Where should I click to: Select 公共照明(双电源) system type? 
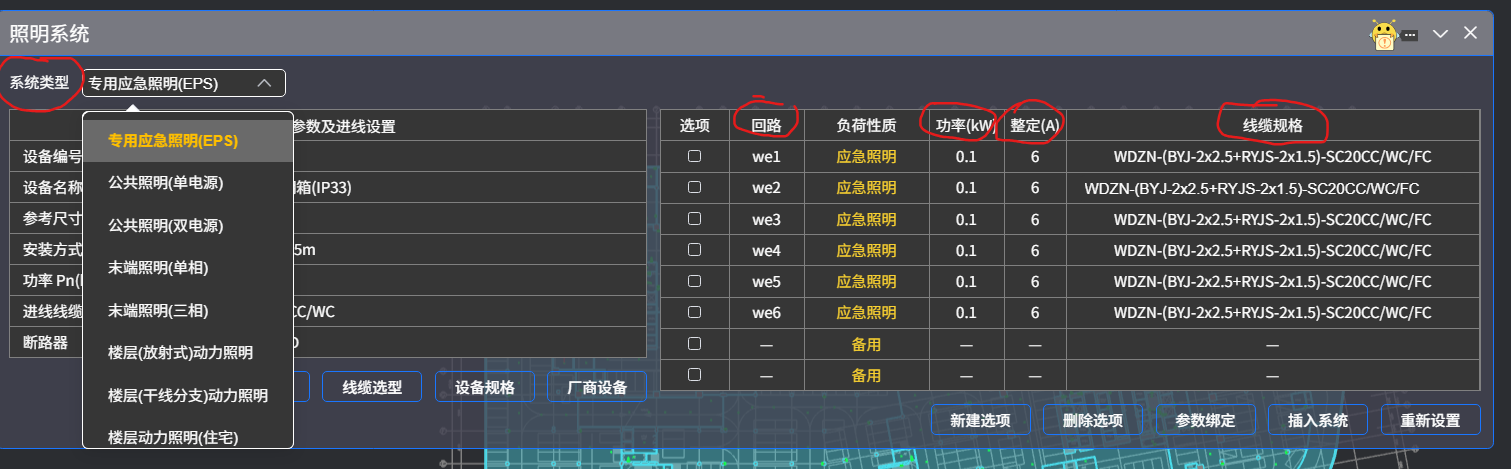(x=165, y=225)
